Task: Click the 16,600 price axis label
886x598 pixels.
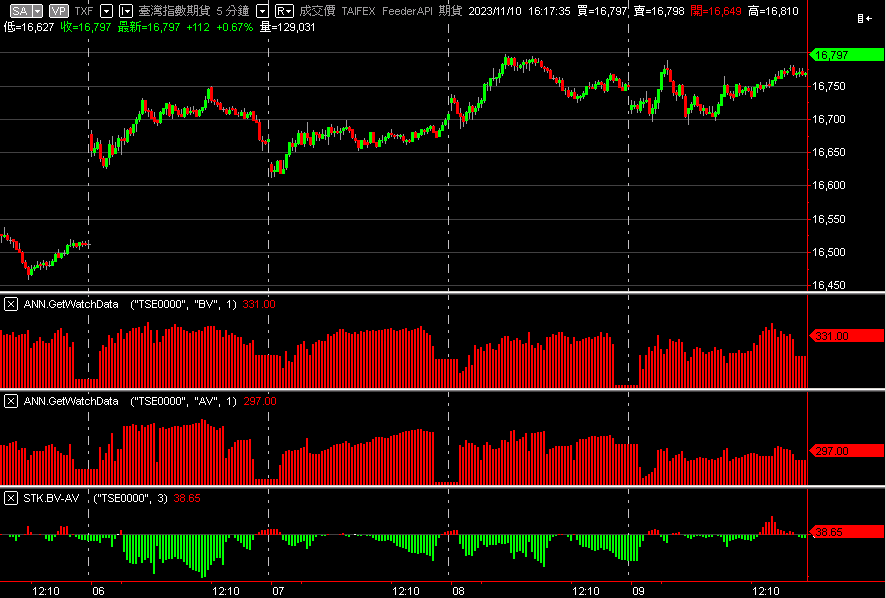Action: click(828, 185)
